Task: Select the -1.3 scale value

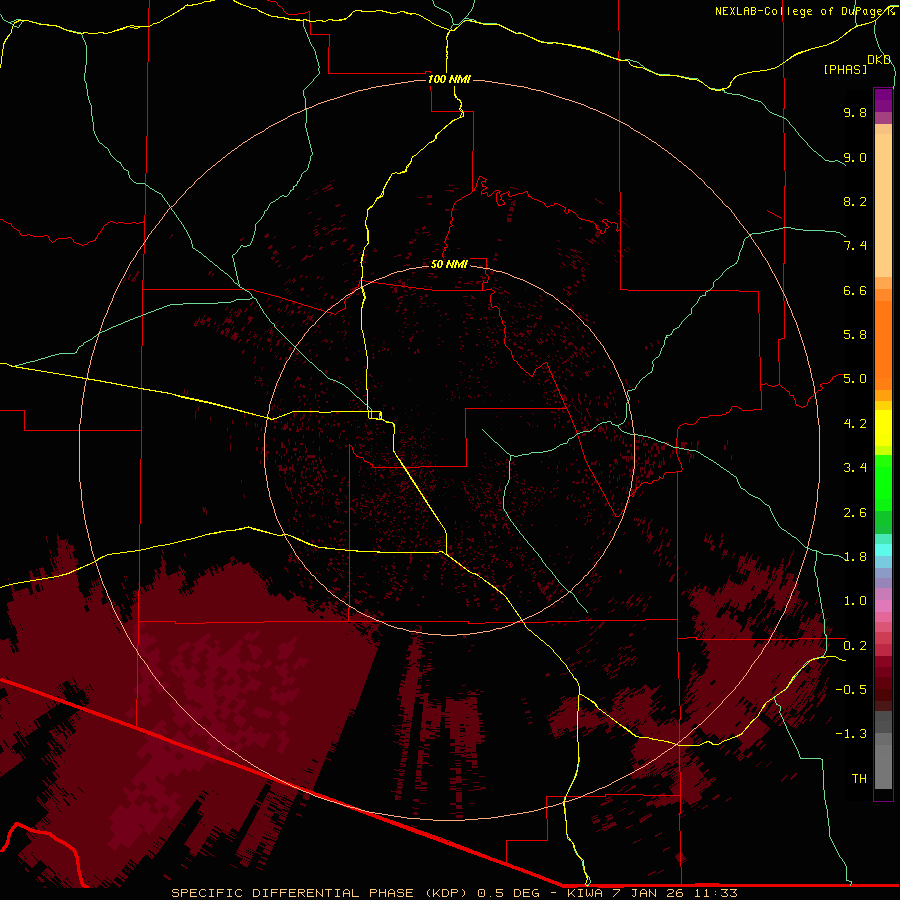Action: [851, 734]
